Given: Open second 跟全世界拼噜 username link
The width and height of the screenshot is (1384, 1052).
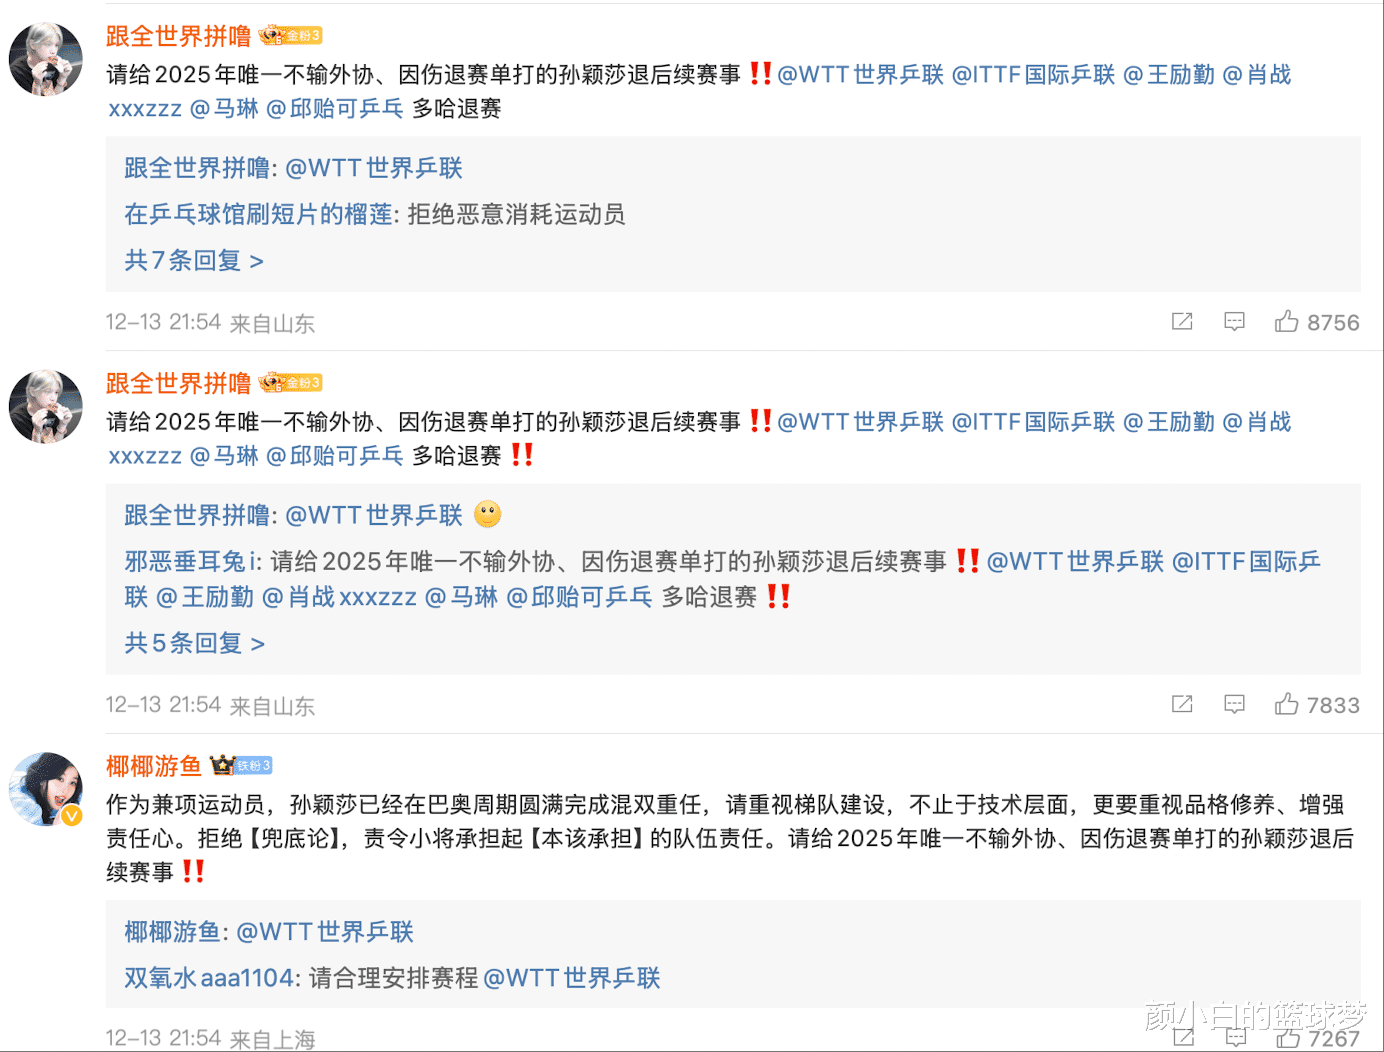Looking at the screenshot, I should (178, 383).
